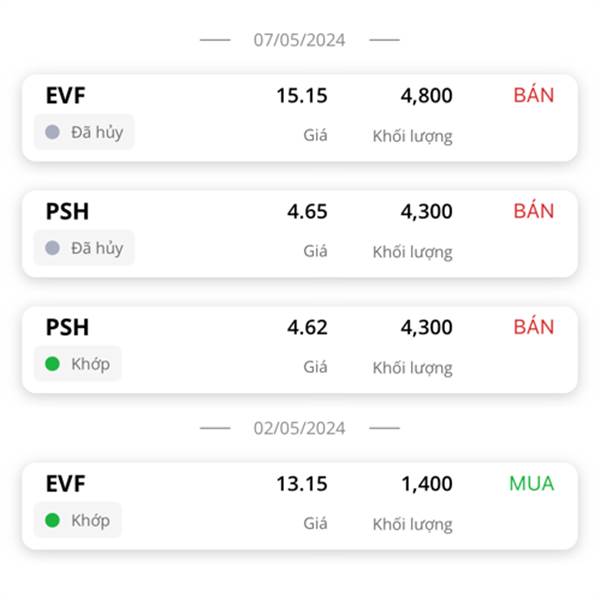Viewport: 600px width, 600px height.
Task: Tap the 'Khớp' badge on EVF 13.15 order
Action: click(78, 520)
